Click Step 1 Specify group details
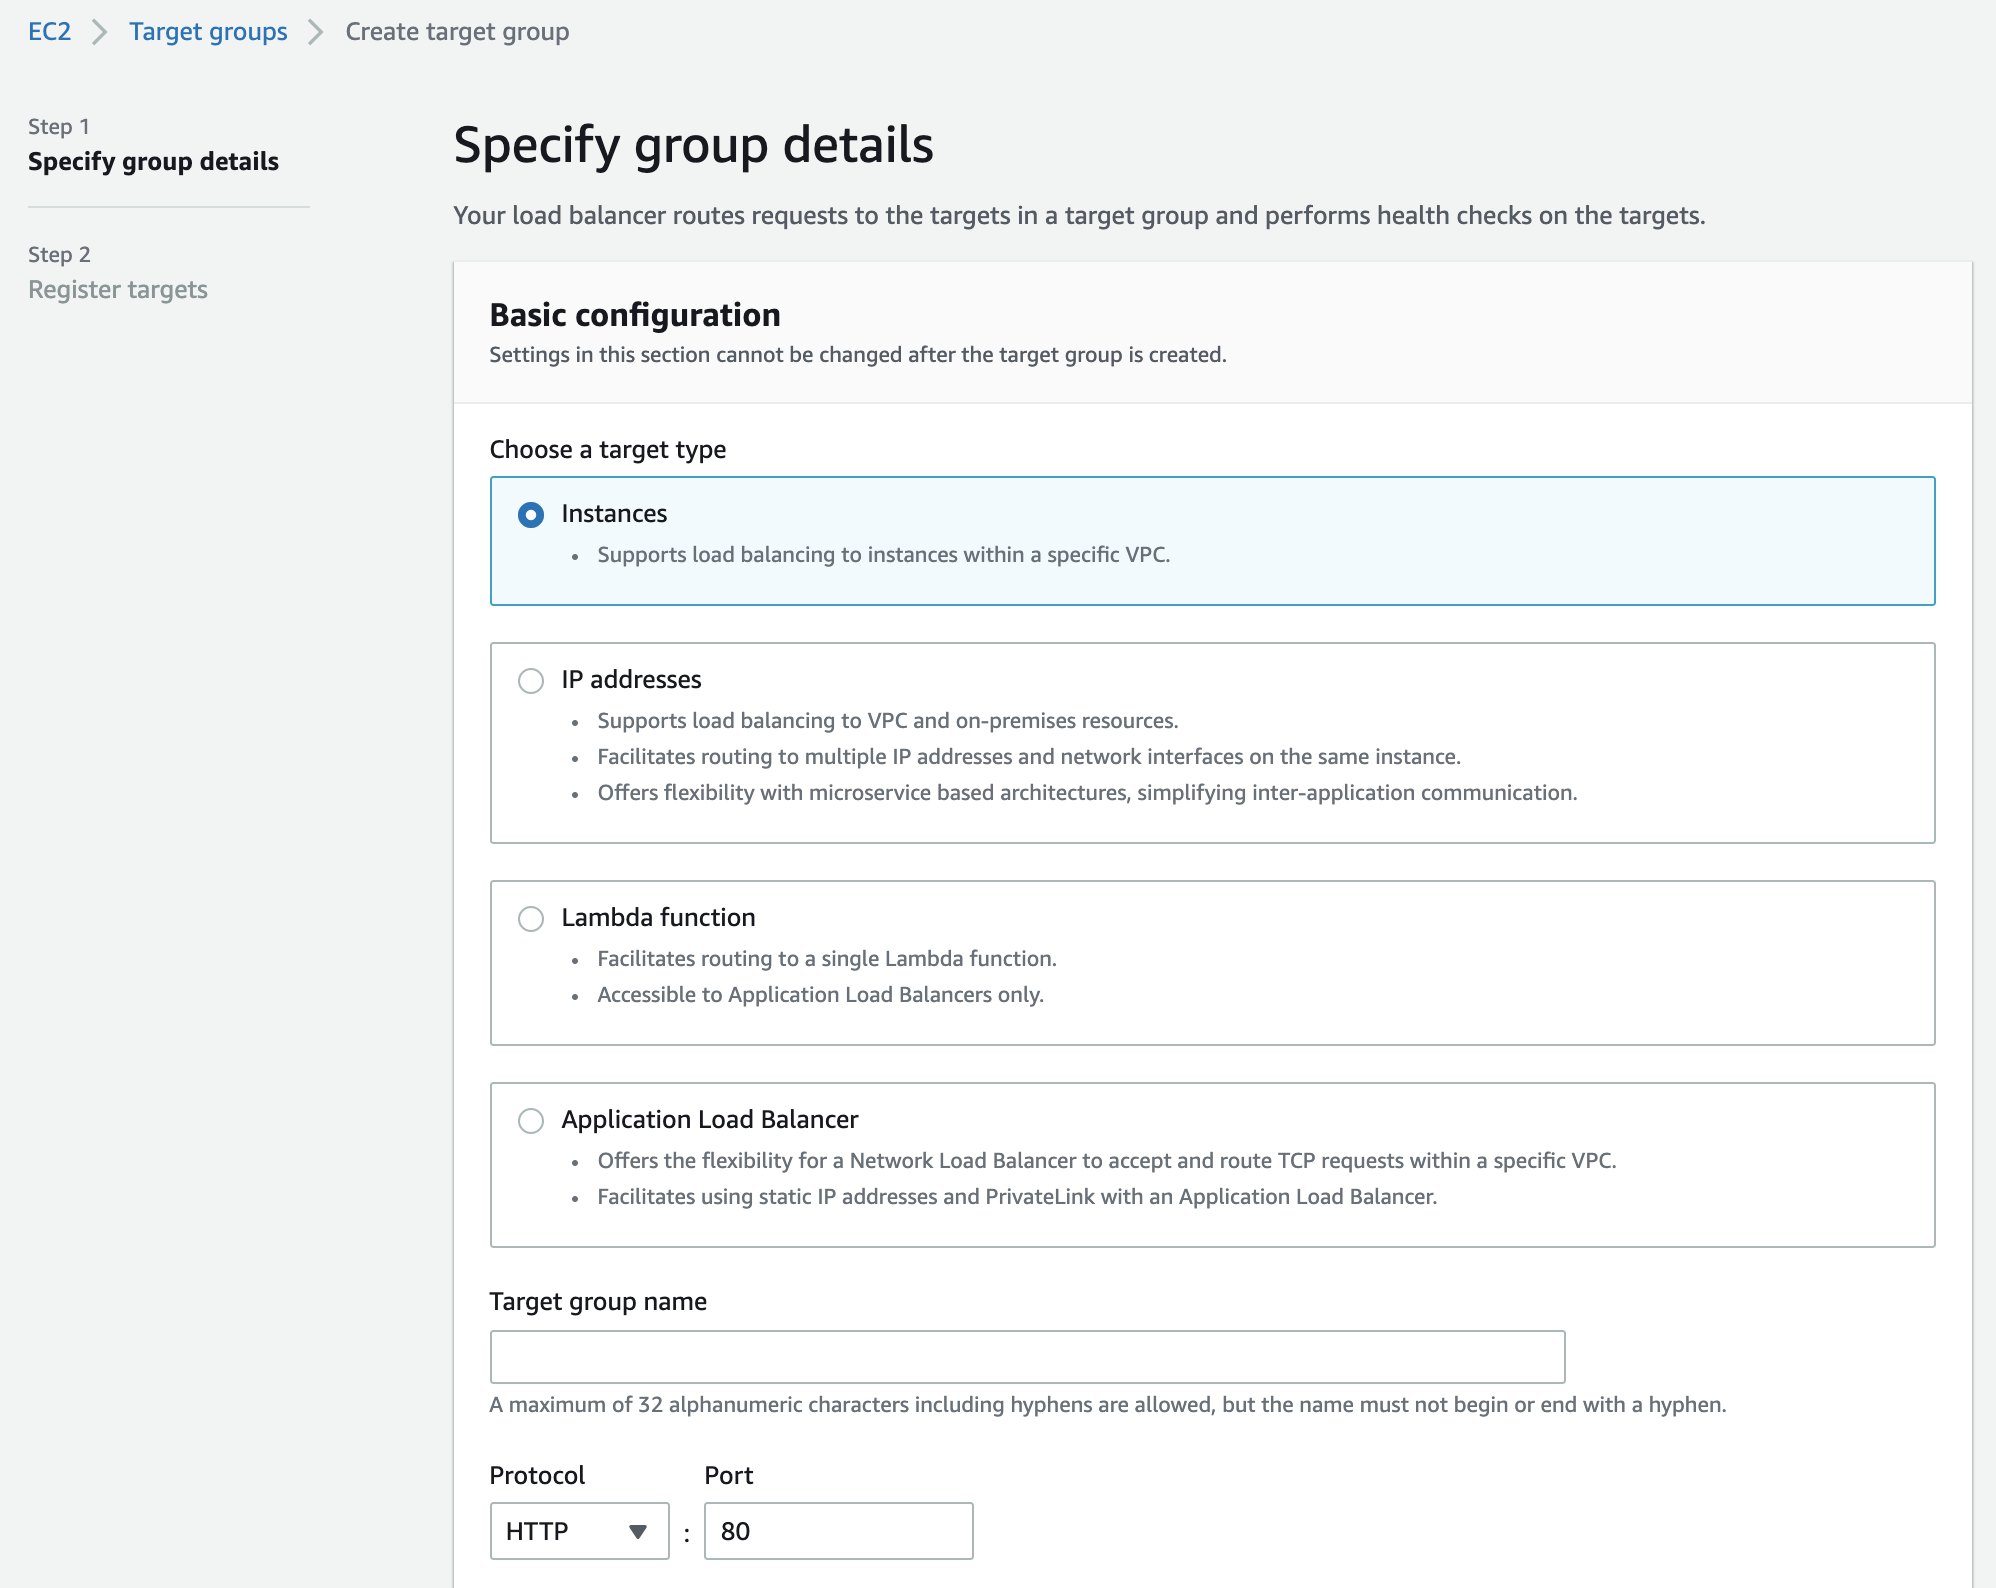Screen dimensions: 1996x1588 point(153,162)
